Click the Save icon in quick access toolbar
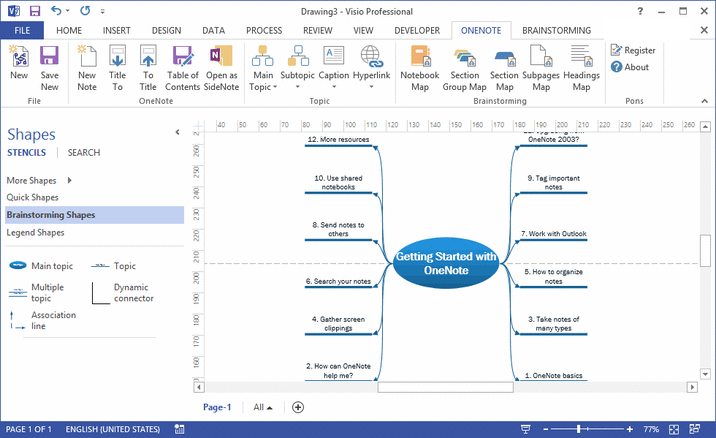Image resolution: width=716 pixels, height=438 pixels. tap(35, 11)
